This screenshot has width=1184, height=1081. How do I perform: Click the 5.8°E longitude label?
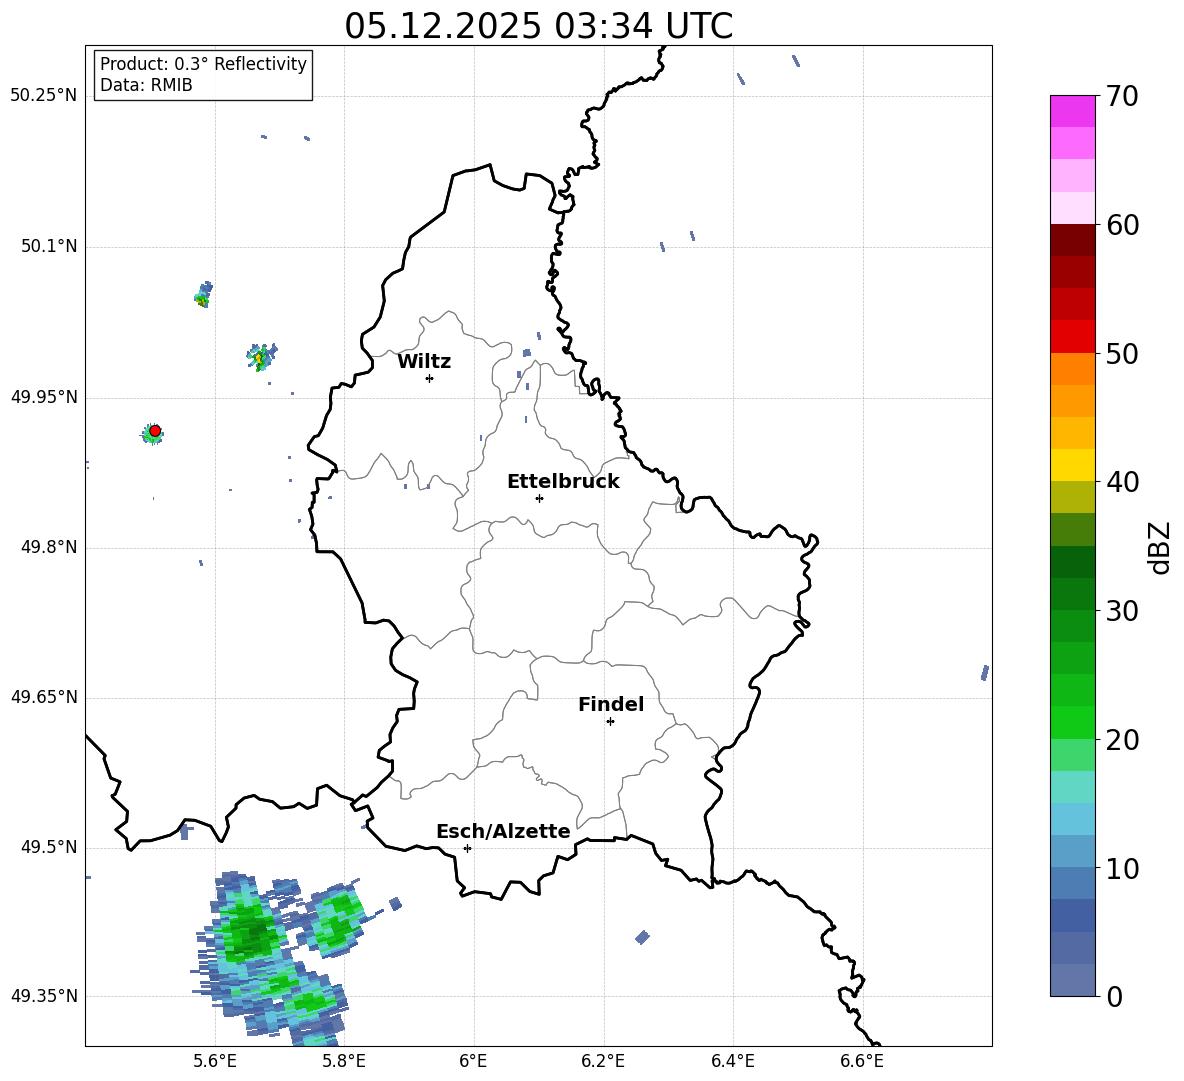344,1061
